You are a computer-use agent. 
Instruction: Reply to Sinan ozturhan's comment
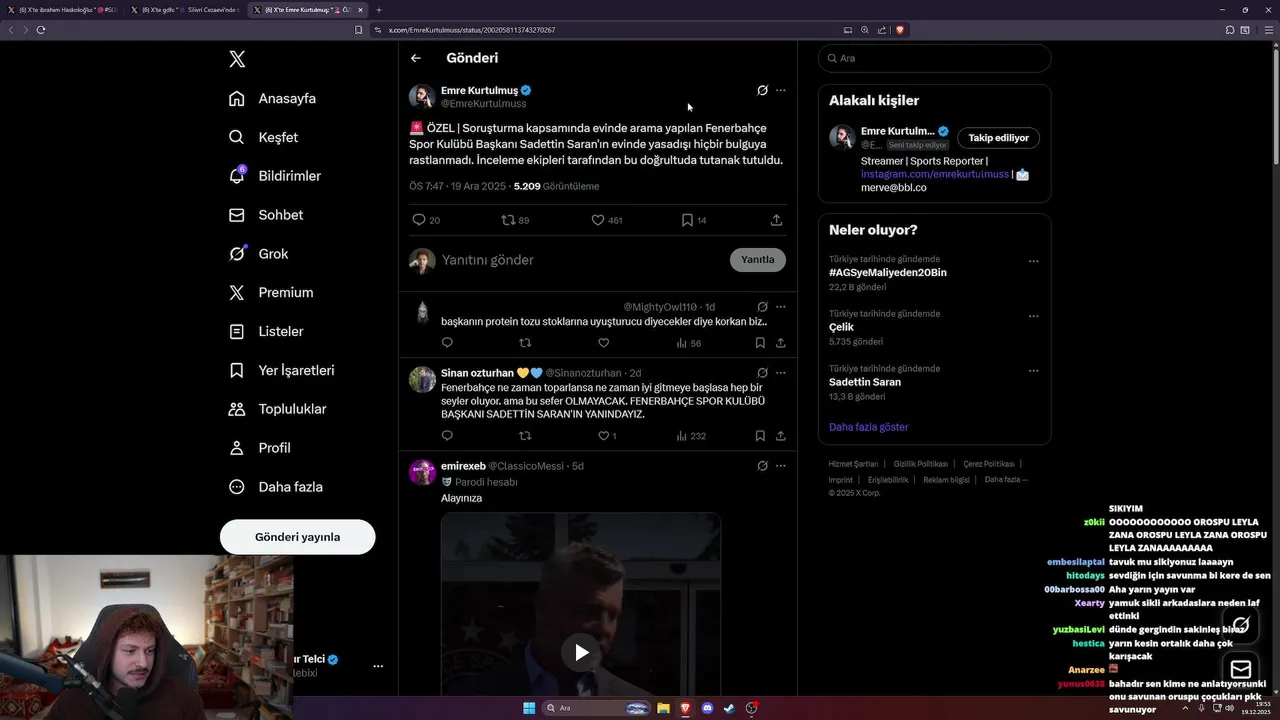[447, 436]
